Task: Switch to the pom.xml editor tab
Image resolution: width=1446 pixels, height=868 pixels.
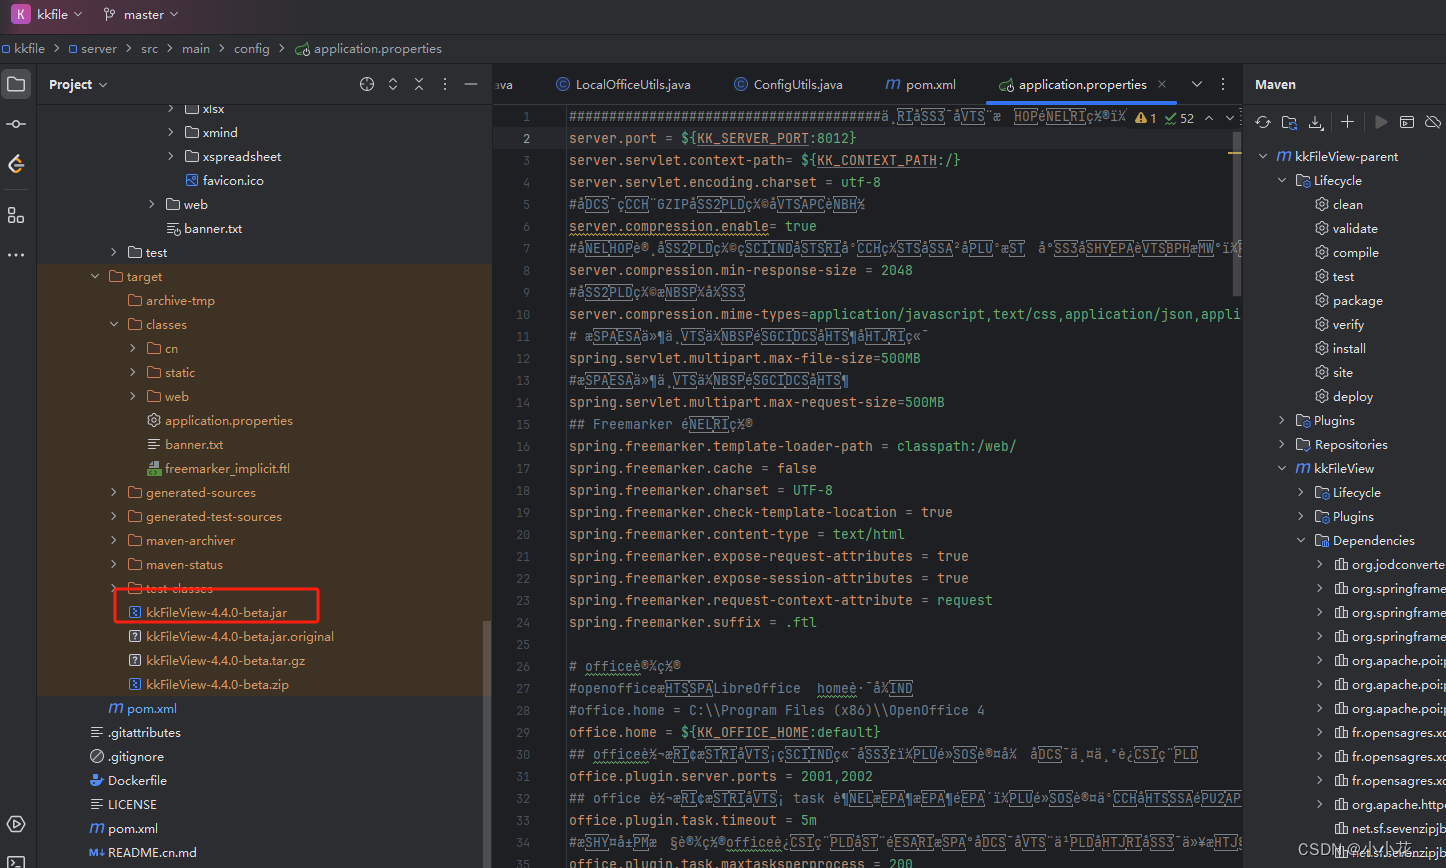Action: point(919,84)
